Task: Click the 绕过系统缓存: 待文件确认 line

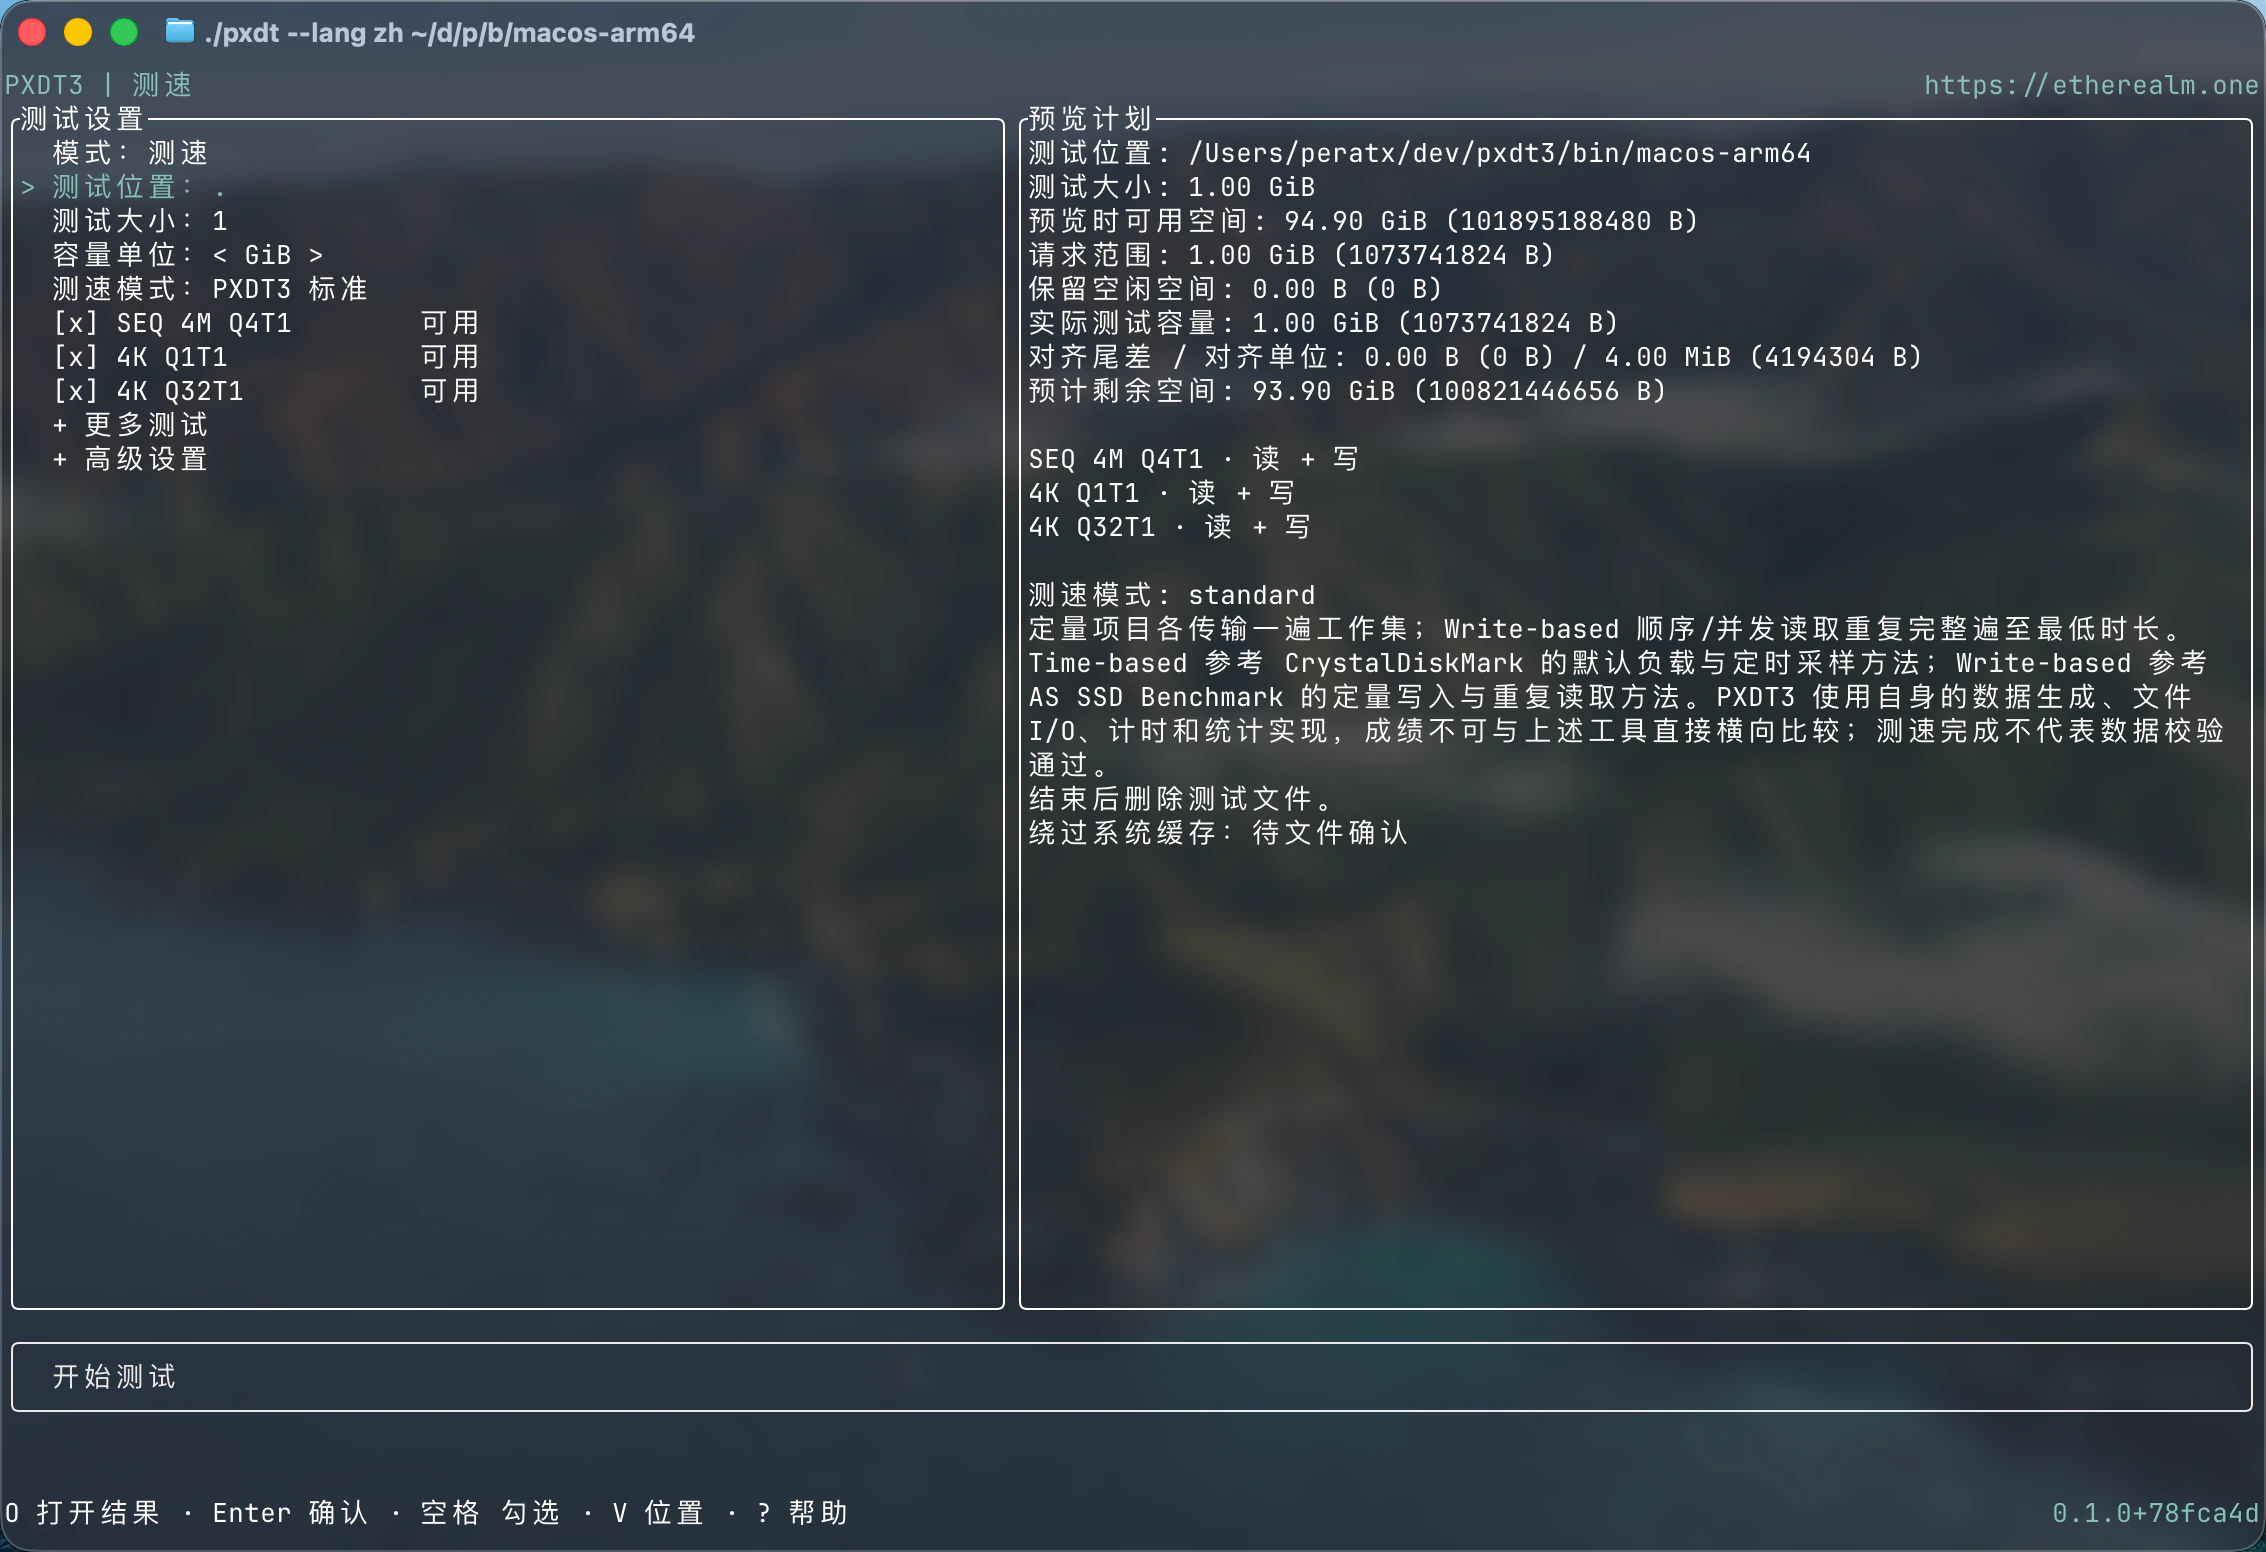Action: [x=1218, y=833]
